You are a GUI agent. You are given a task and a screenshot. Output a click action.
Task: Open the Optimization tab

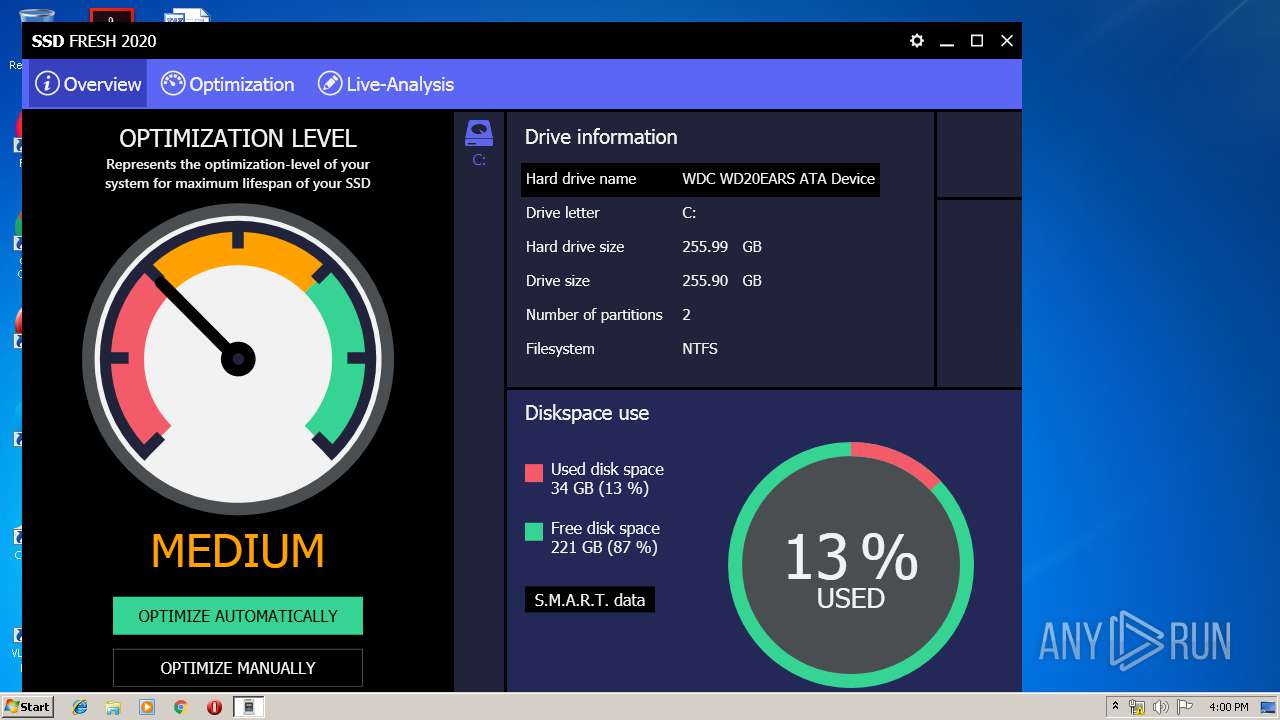point(228,84)
